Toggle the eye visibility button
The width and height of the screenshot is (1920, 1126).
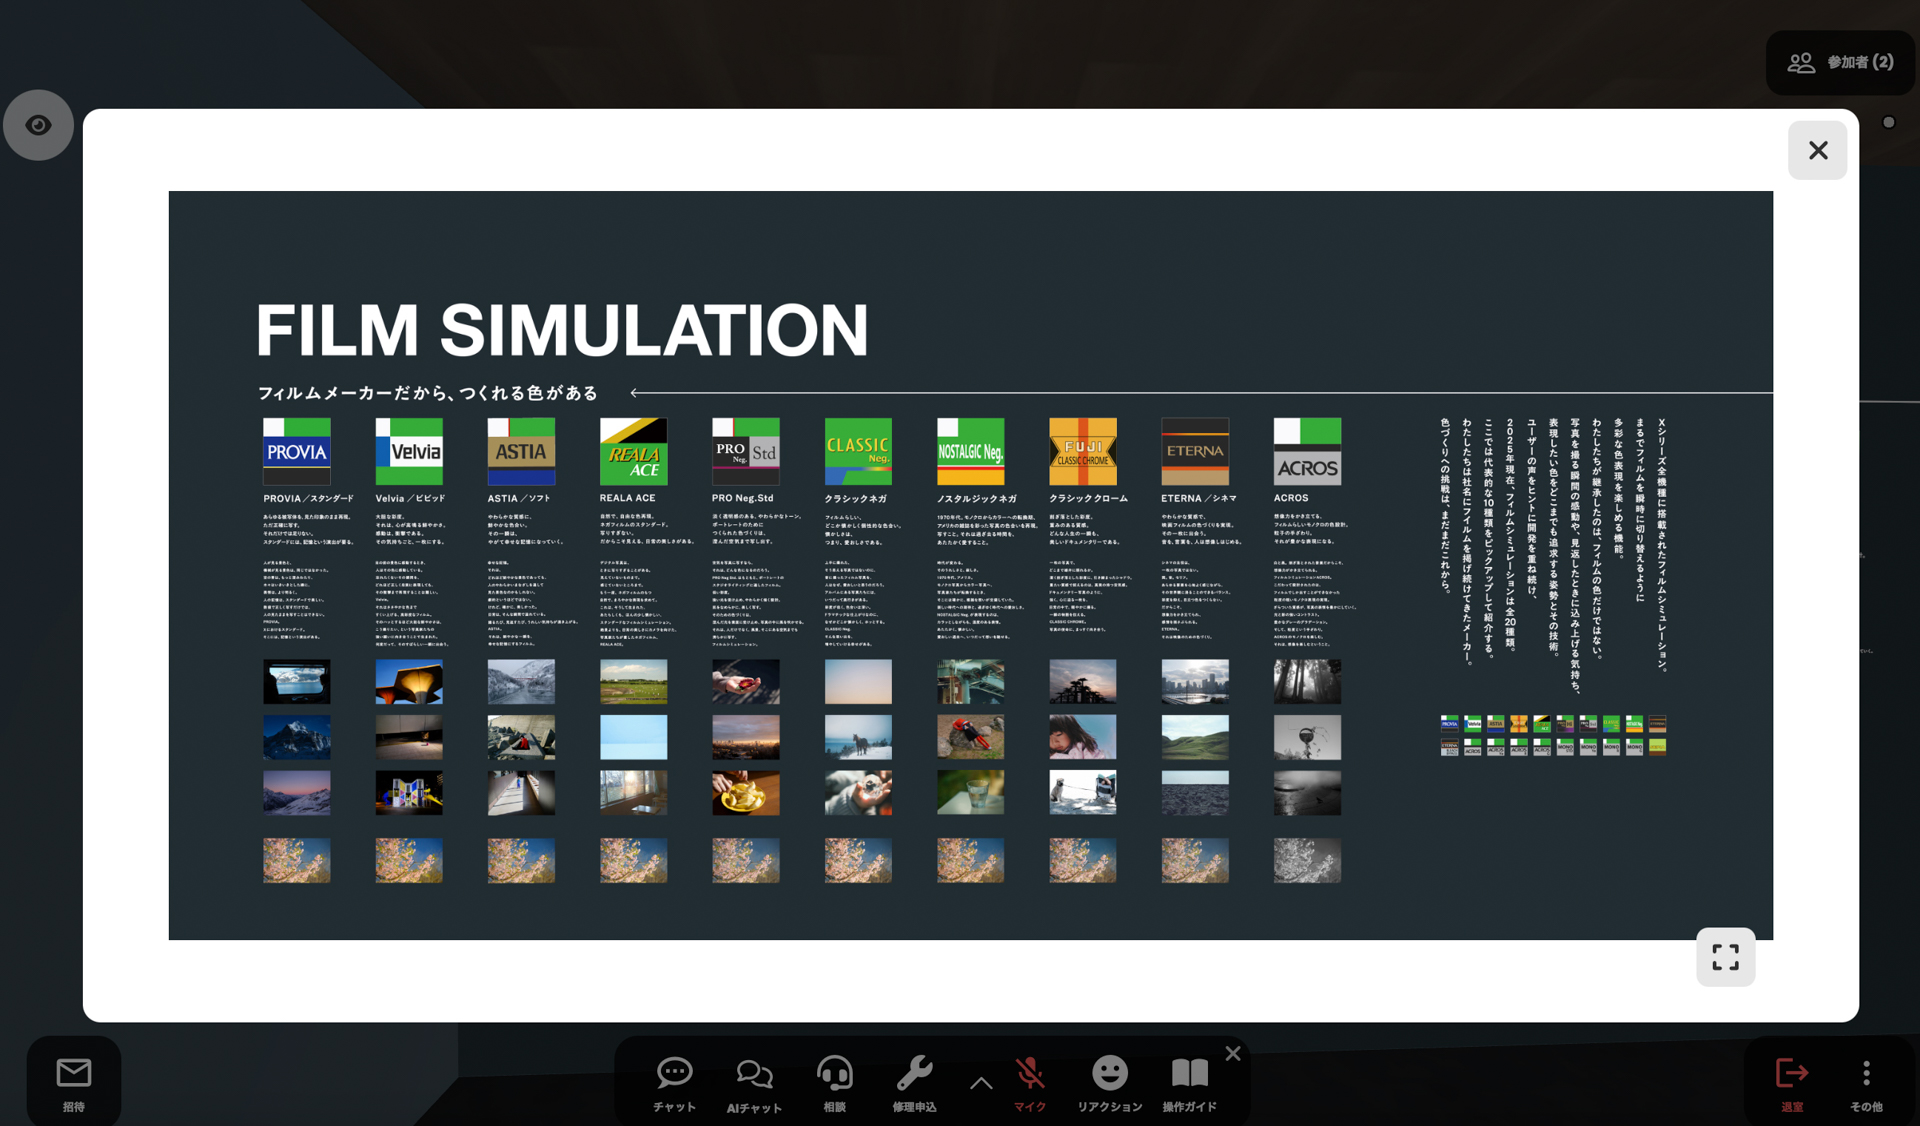[x=38, y=125]
